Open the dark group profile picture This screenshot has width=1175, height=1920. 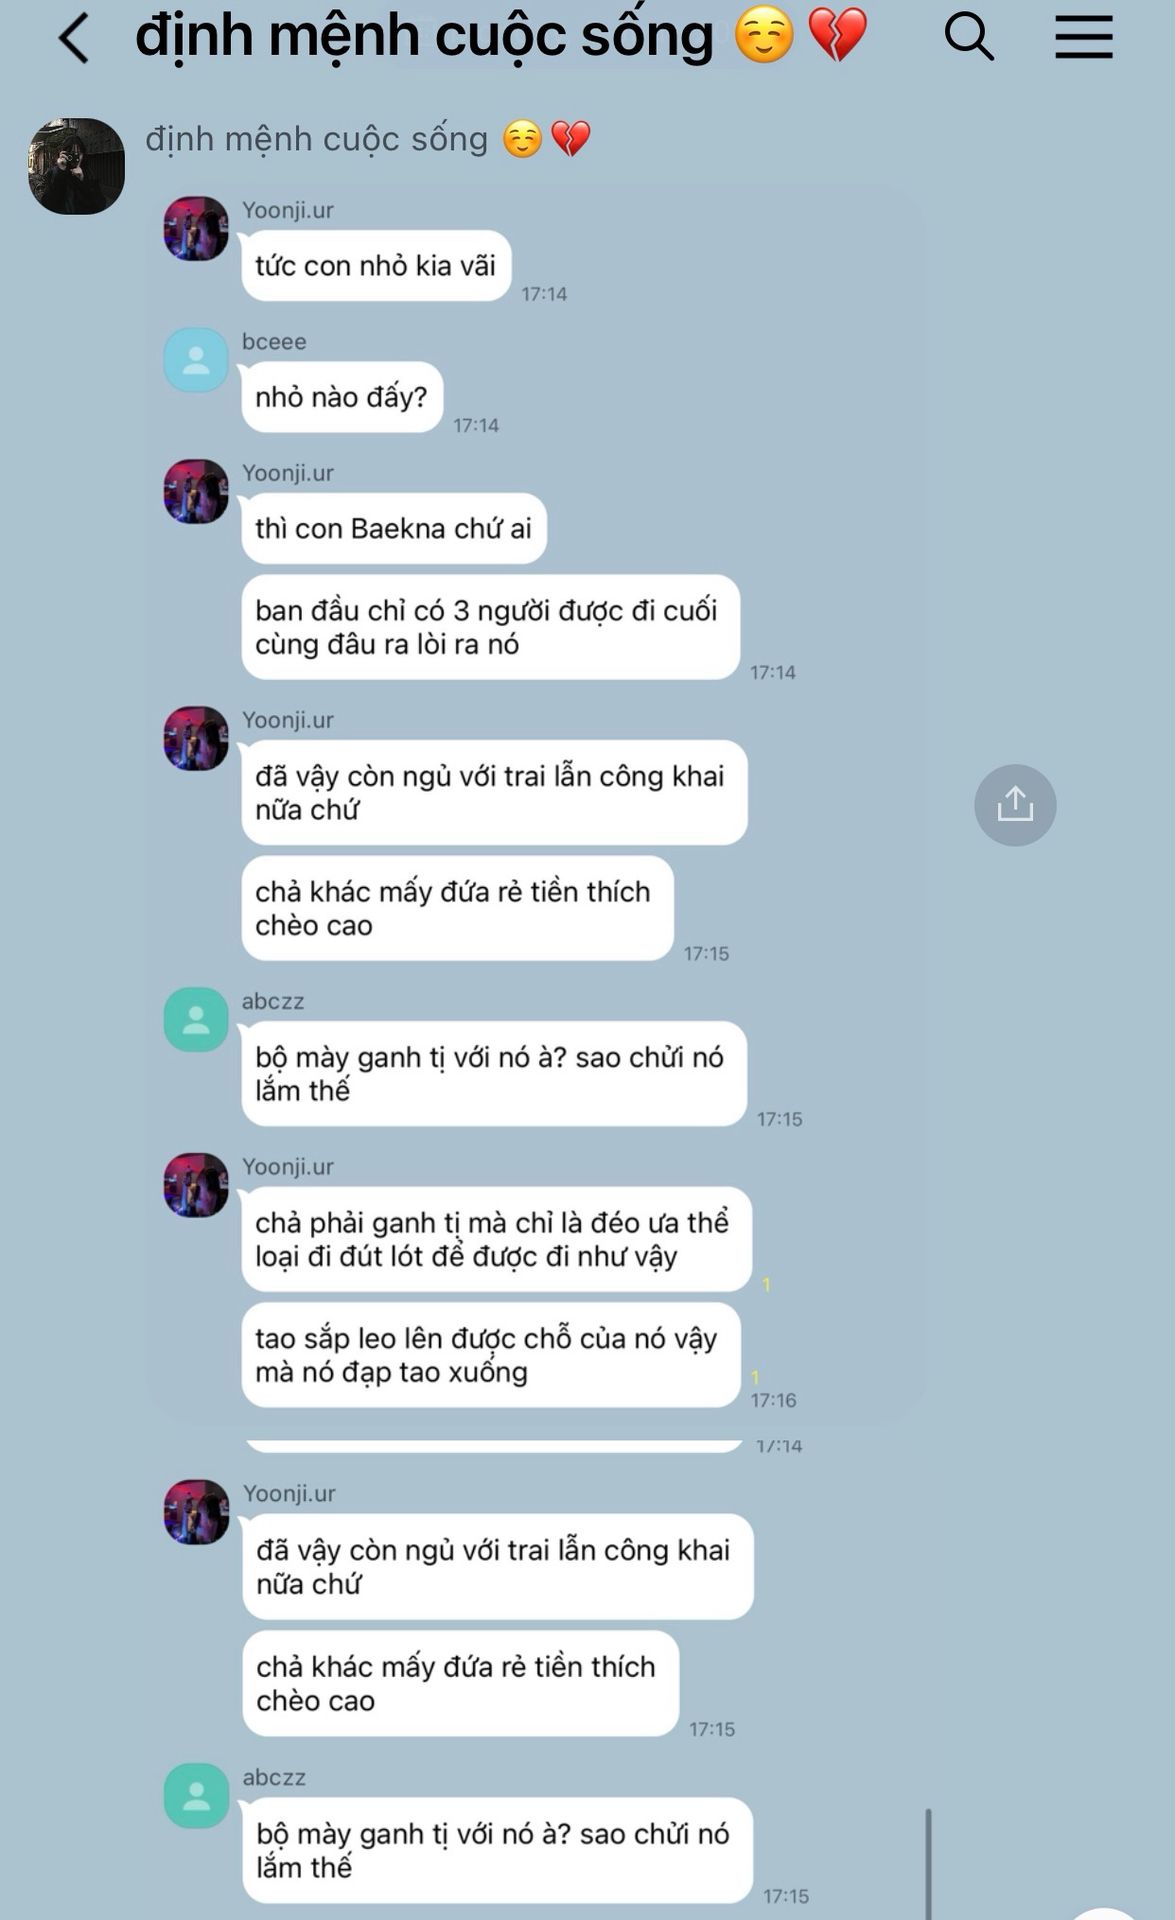click(x=76, y=166)
